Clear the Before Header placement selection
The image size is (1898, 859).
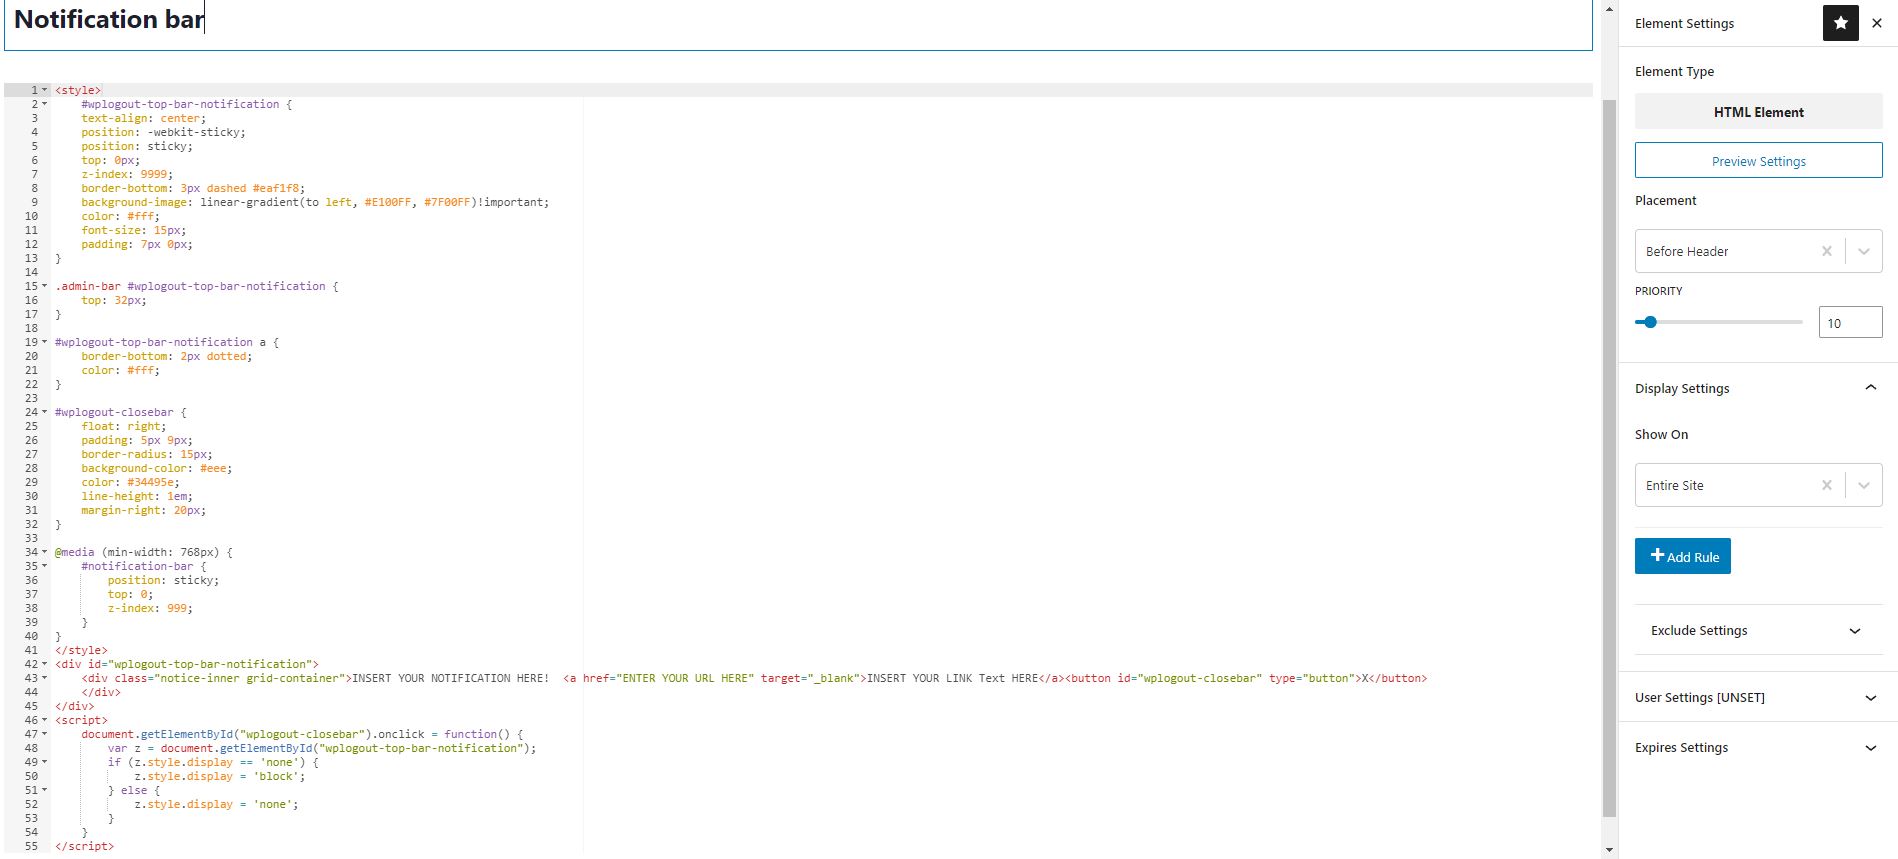1826,251
